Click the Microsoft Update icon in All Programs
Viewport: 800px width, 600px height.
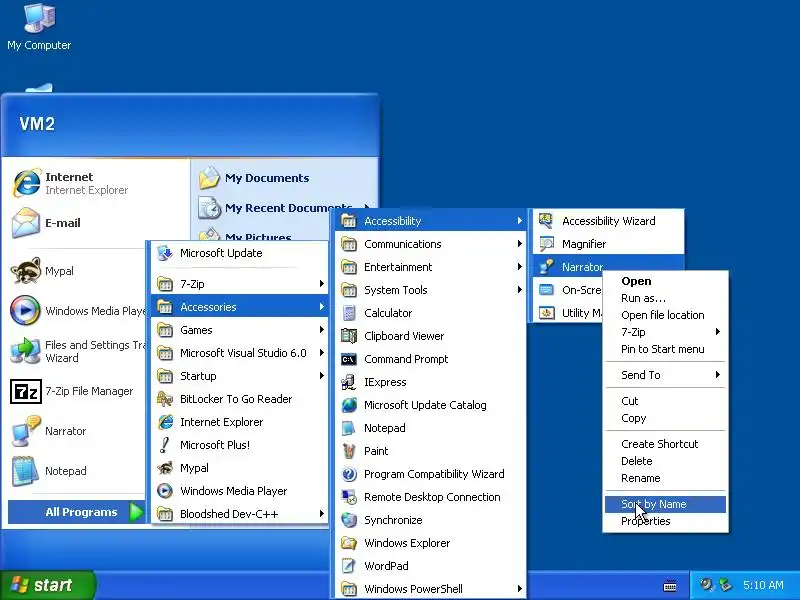pos(165,253)
